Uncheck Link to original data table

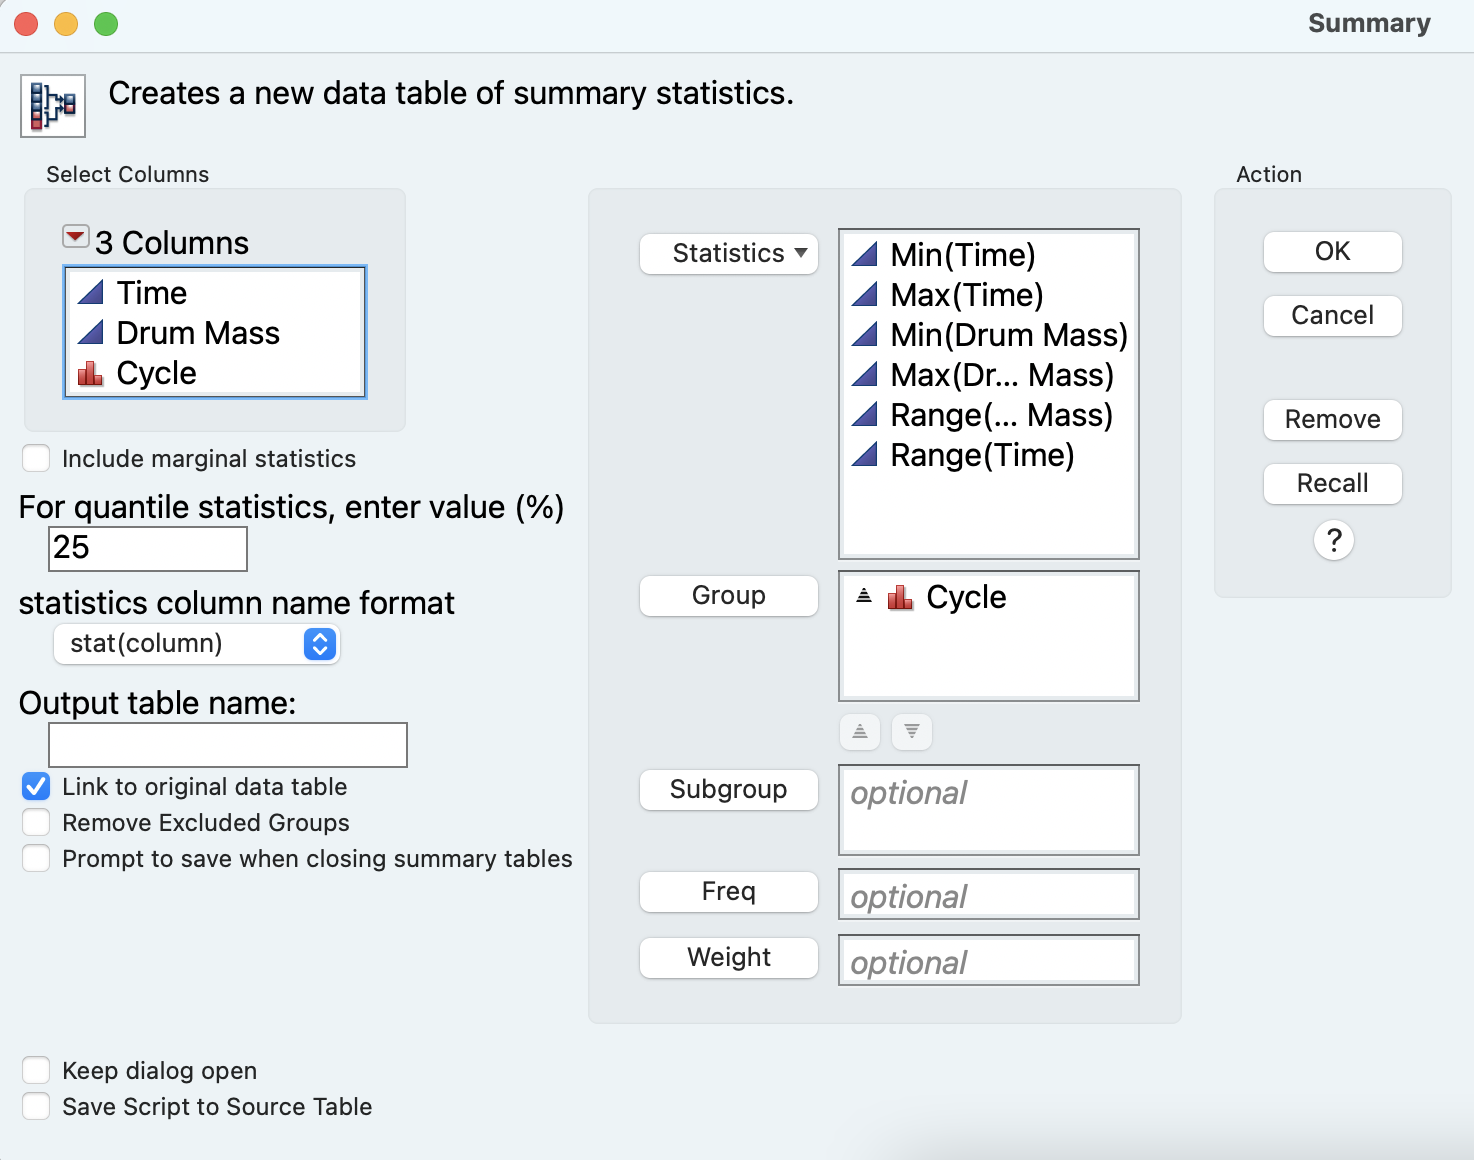coord(37,787)
